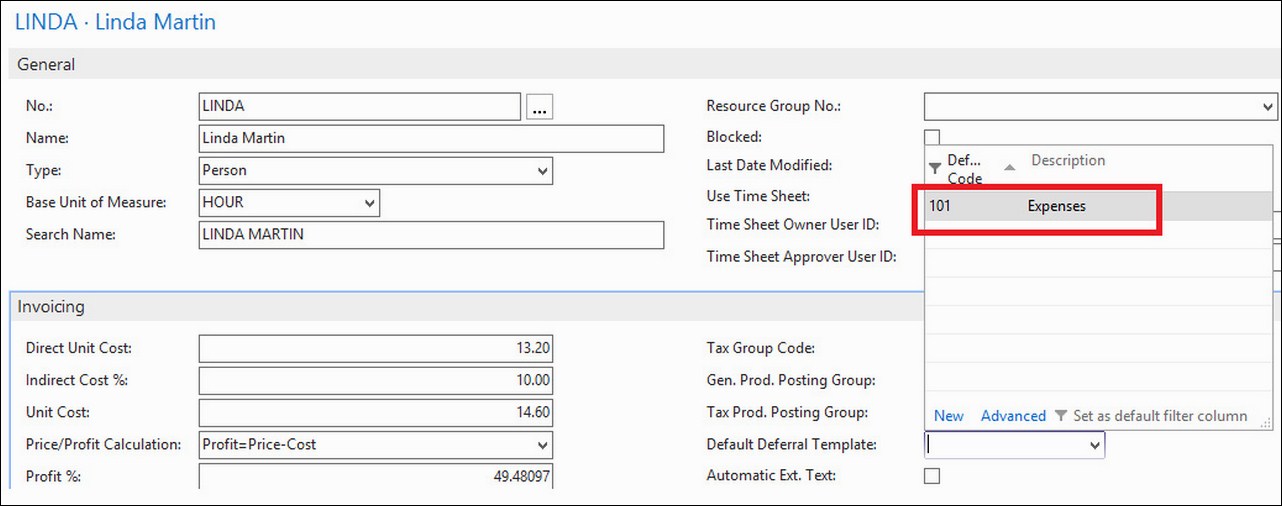This screenshot has width=1282, height=506.
Task: Click the New link in lookup list
Action: [949, 416]
